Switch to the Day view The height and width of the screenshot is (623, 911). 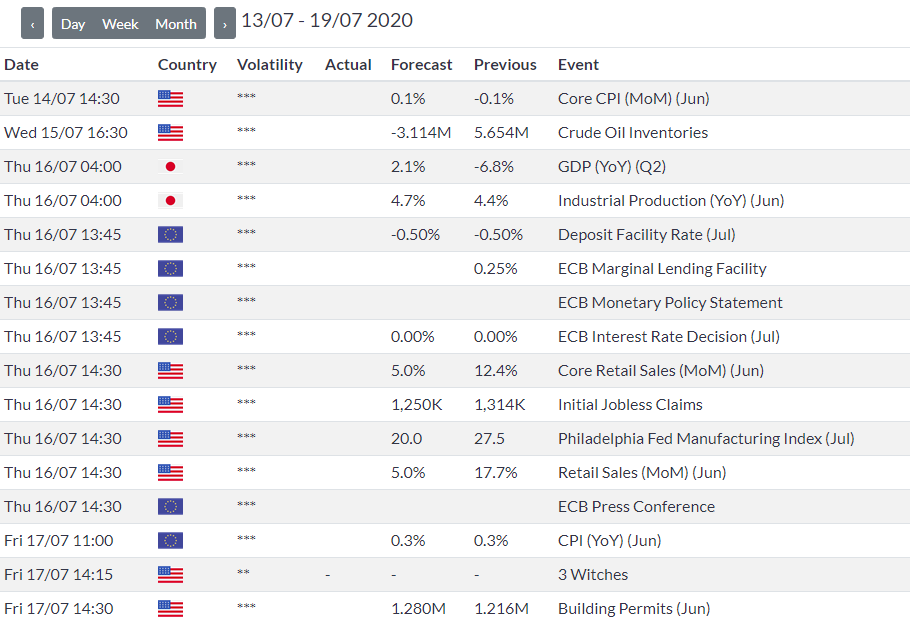point(73,23)
